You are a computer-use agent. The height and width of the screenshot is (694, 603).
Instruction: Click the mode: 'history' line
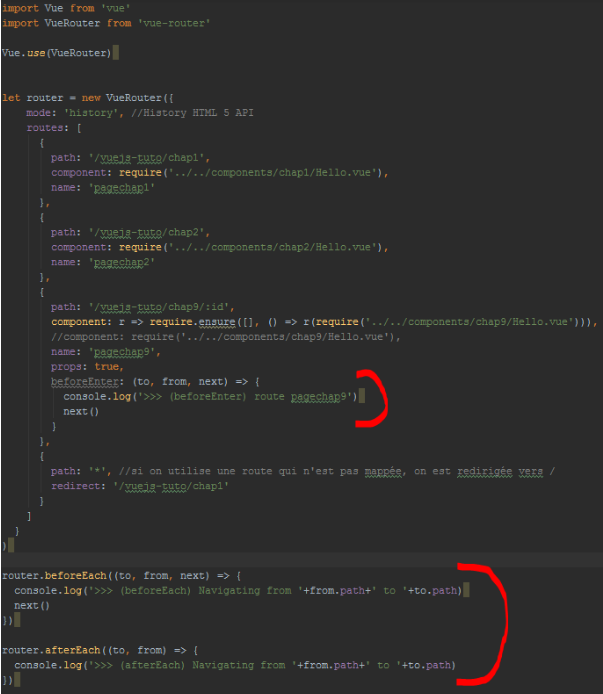(x=140, y=113)
